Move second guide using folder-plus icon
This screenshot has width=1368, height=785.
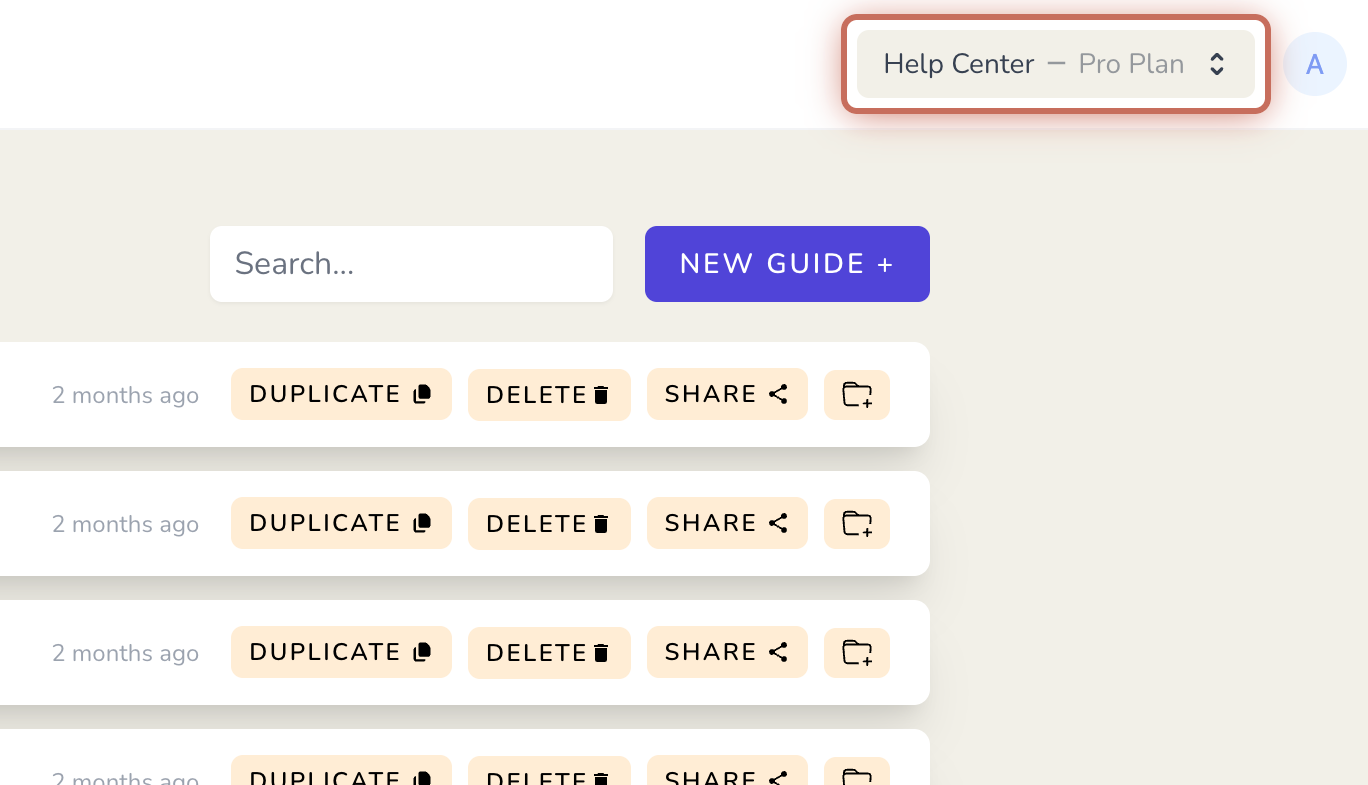pyautogui.click(x=857, y=524)
